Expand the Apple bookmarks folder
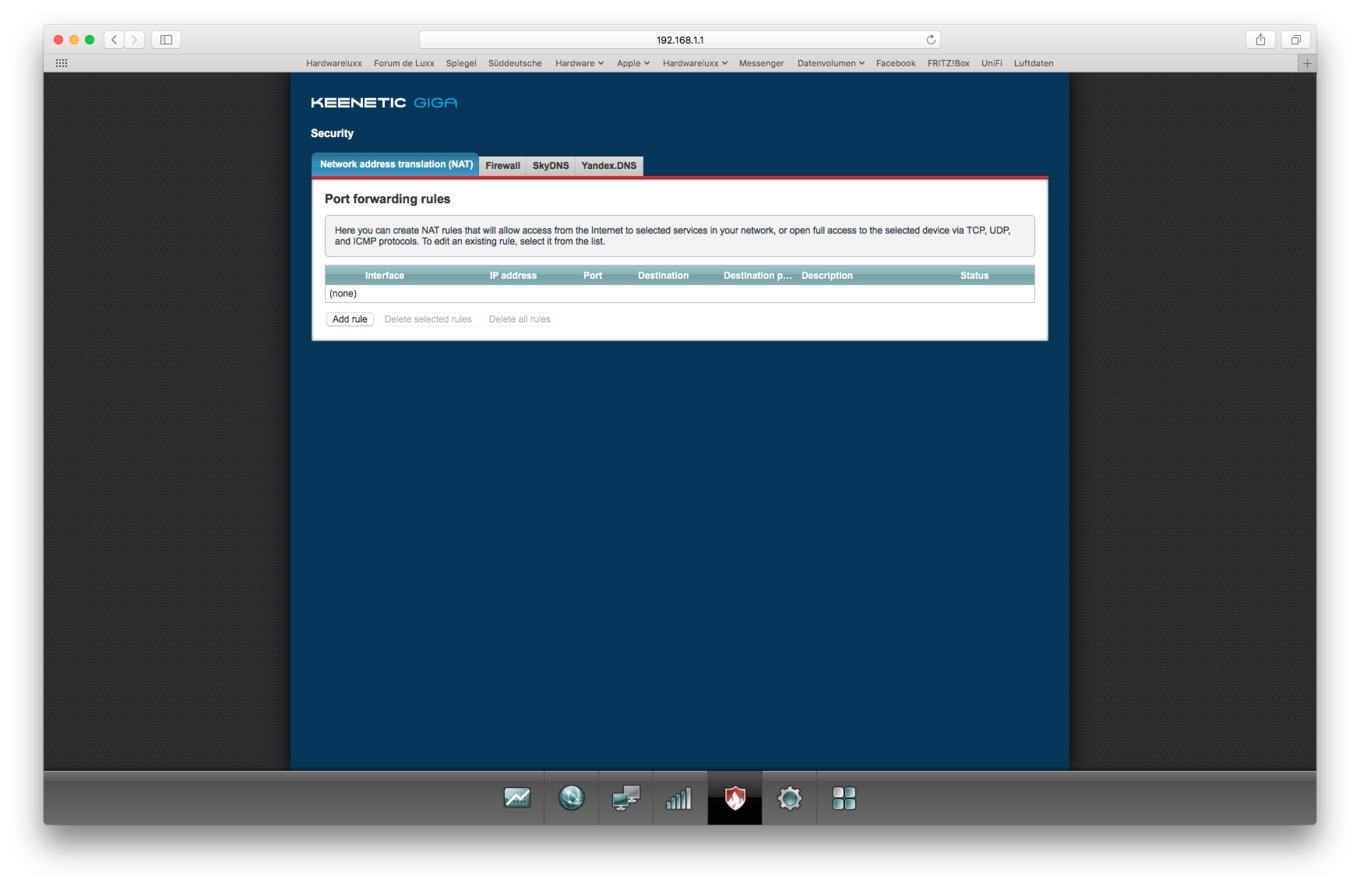The width and height of the screenshot is (1360, 887). pos(633,63)
